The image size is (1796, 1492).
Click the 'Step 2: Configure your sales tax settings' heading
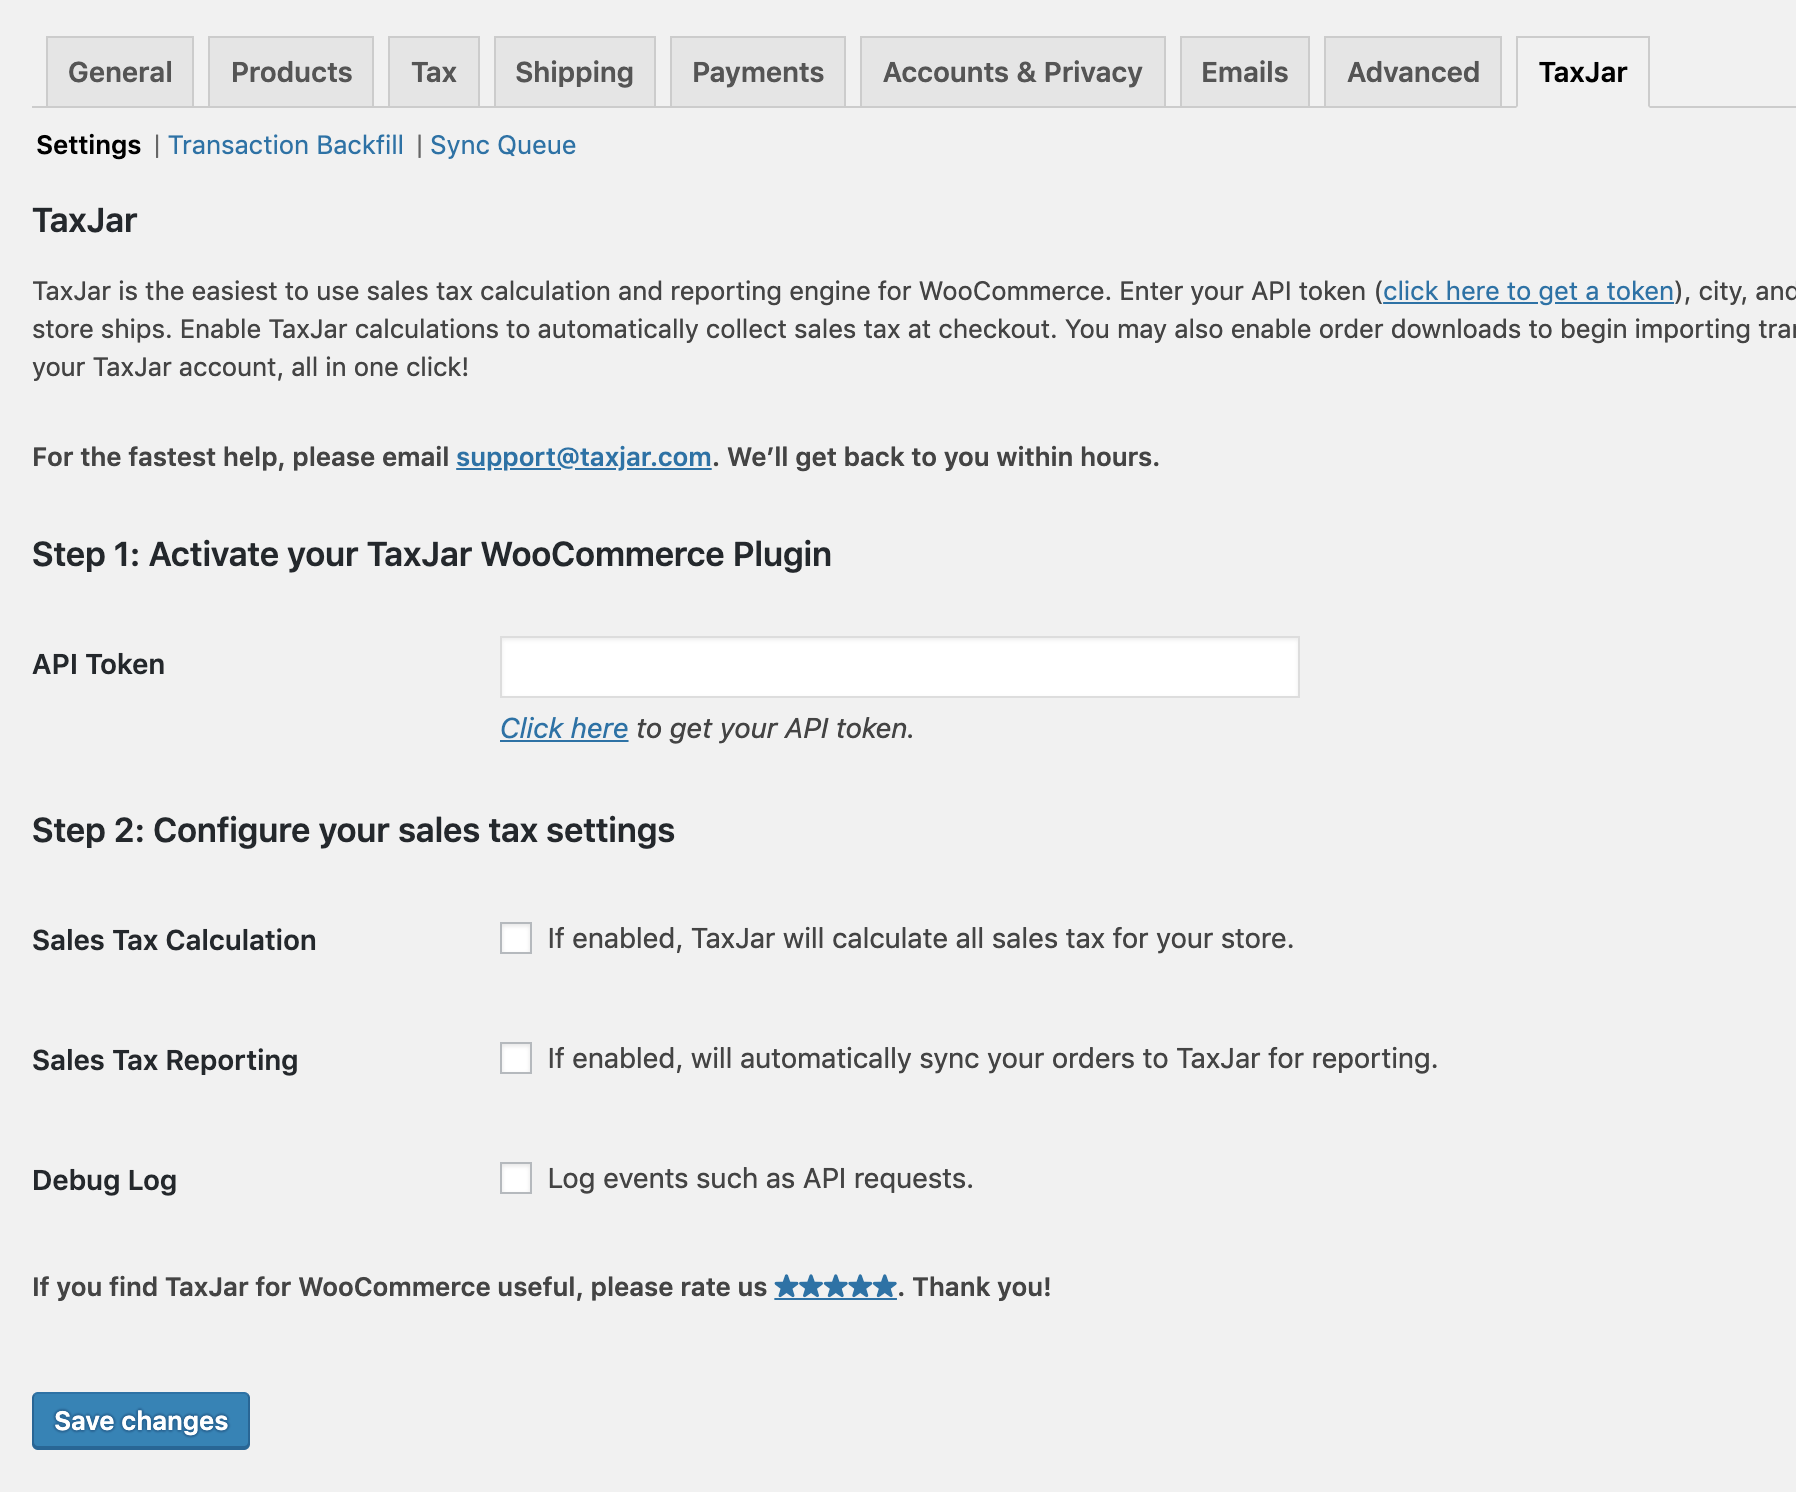point(353,830)
